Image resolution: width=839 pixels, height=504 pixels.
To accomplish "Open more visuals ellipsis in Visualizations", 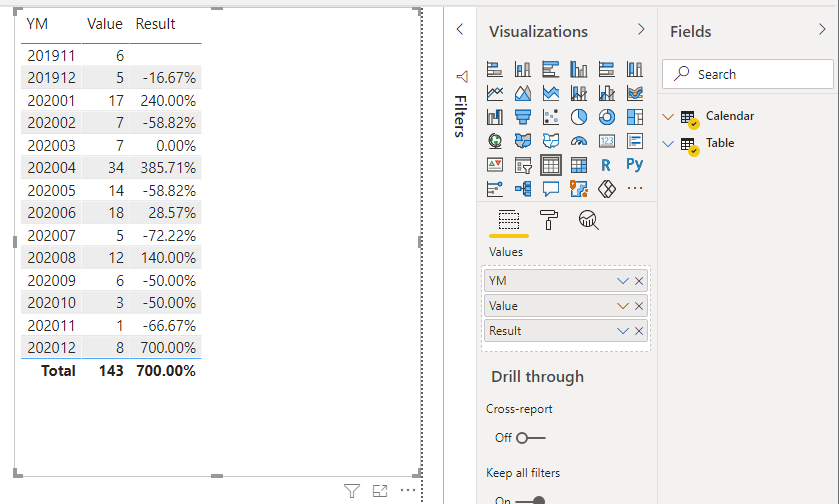I will (635, 188).
